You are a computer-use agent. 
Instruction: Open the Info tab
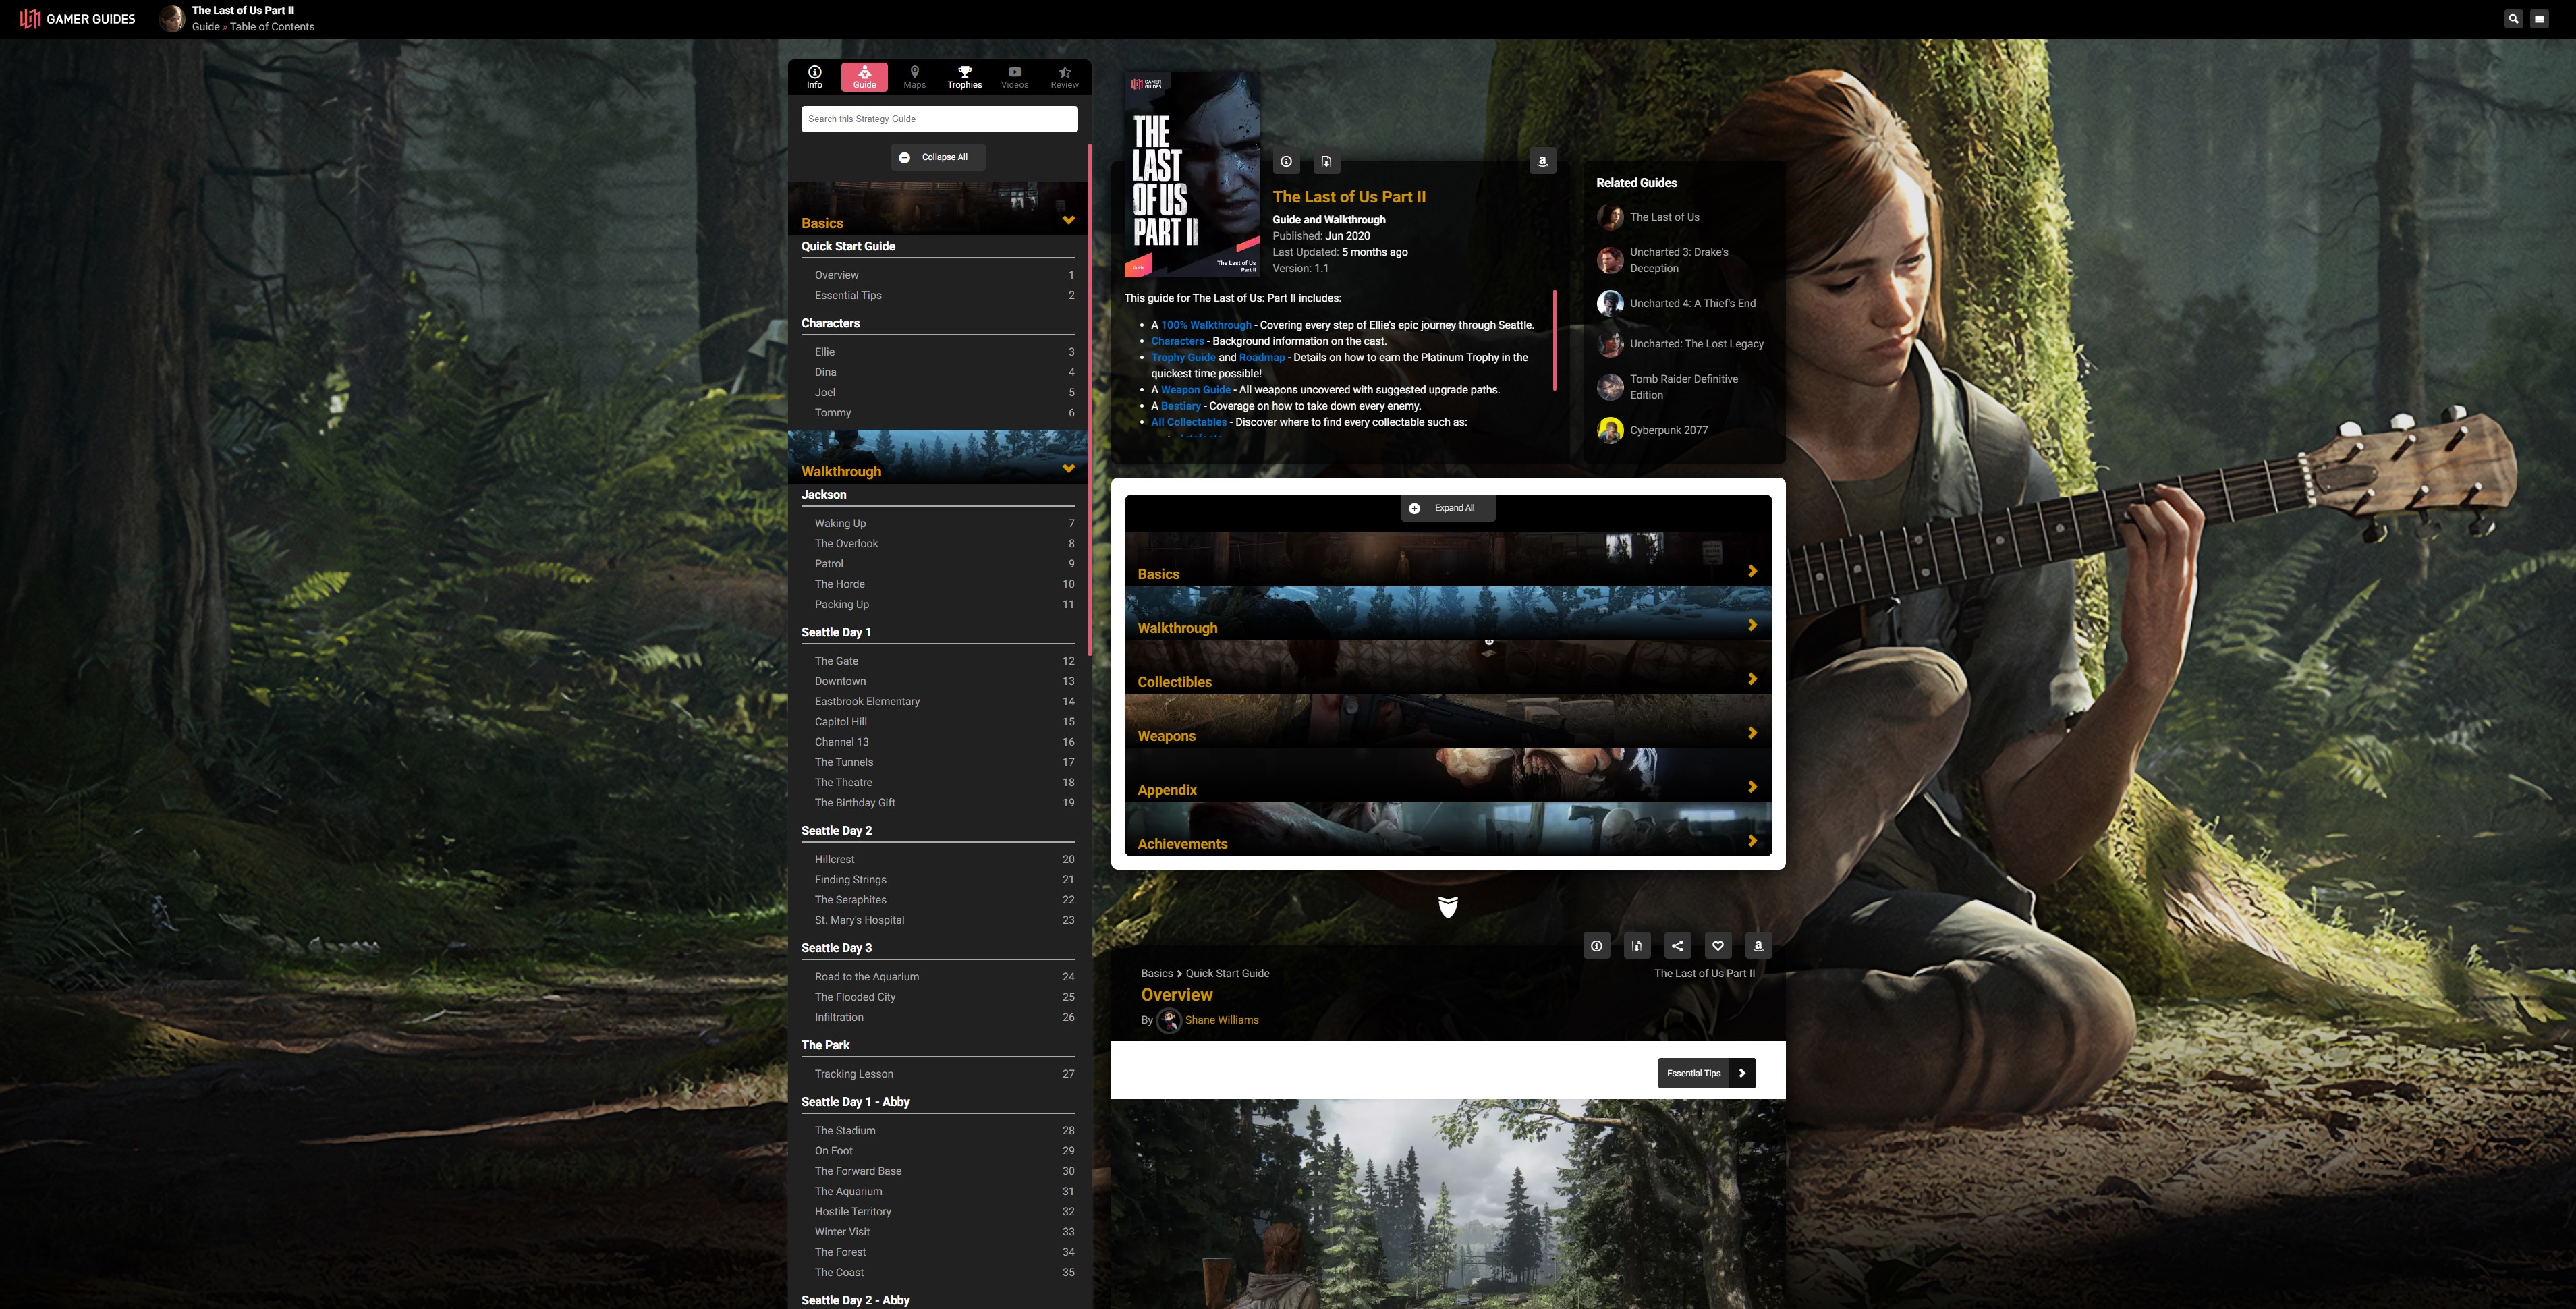pos(815,77)
